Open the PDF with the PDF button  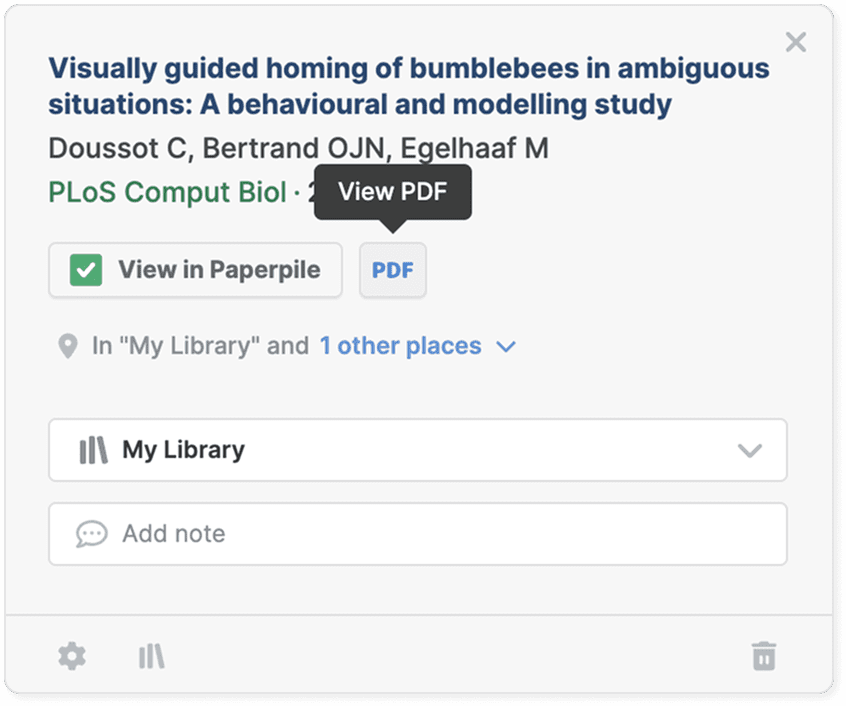[393, 270]
